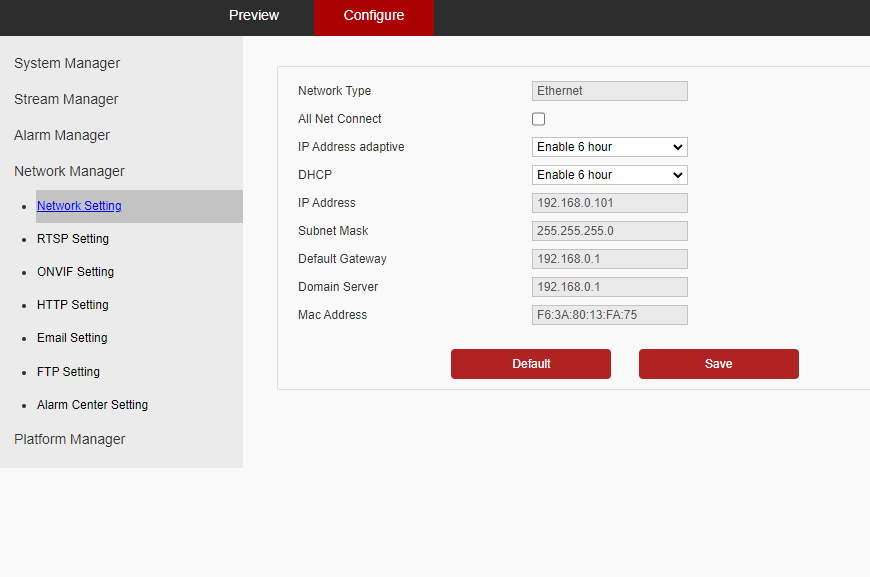
Task: Click the IP Address field
Action: tap(610, 203)
